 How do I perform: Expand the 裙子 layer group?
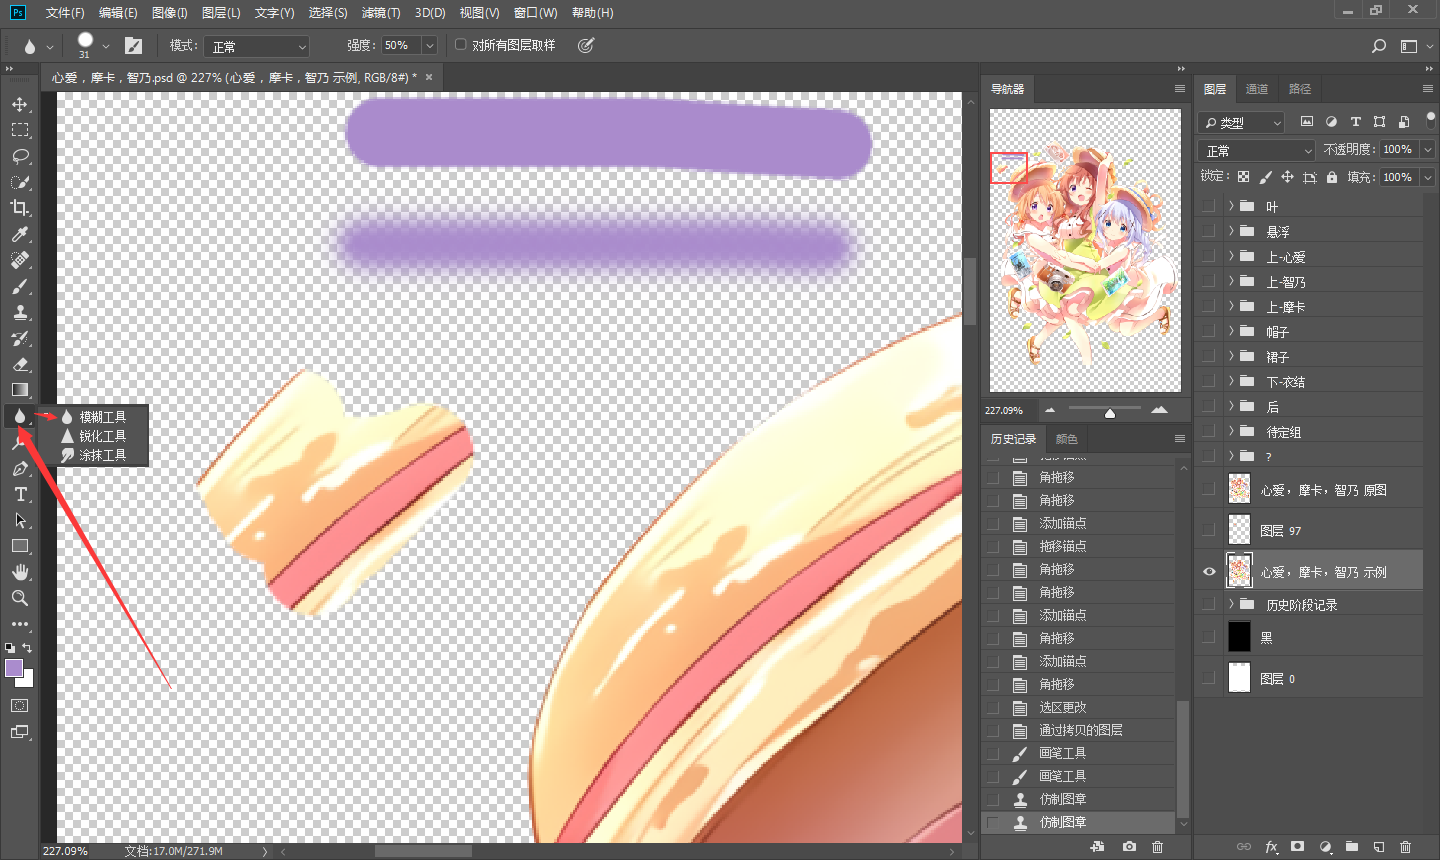point(1230,356)
